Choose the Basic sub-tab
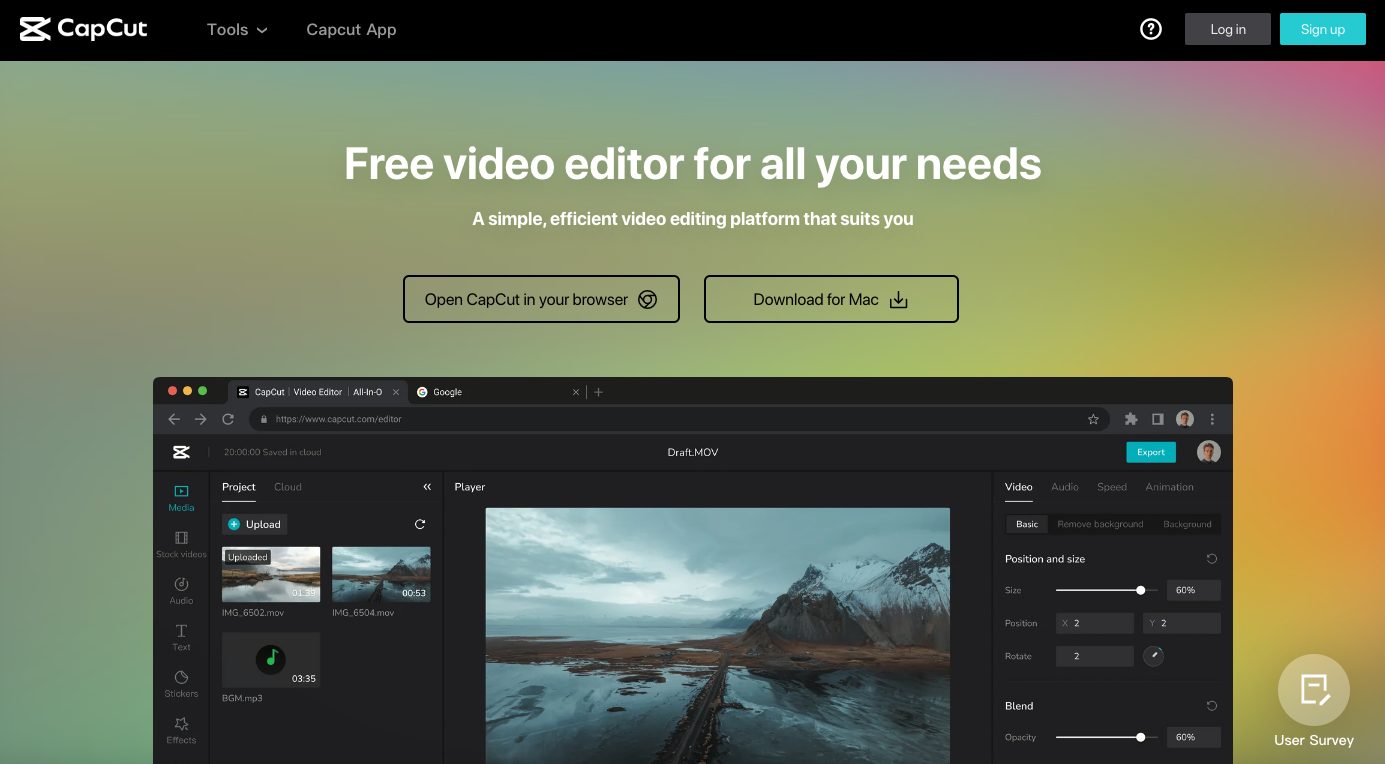Viewport: 1385px width, 764px height. click(x=1027, y=524)
